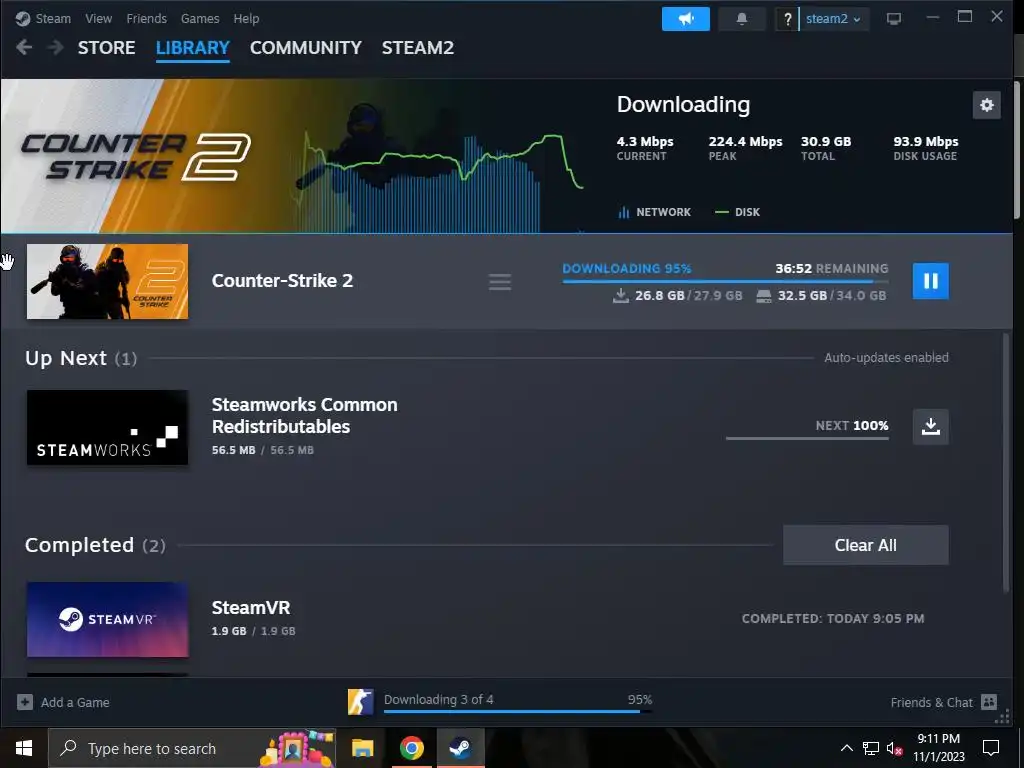Image resolution: width=1024 pixels, height=768 pixels.
Task: Click the SteamVR title
Action: coord(251,607)
